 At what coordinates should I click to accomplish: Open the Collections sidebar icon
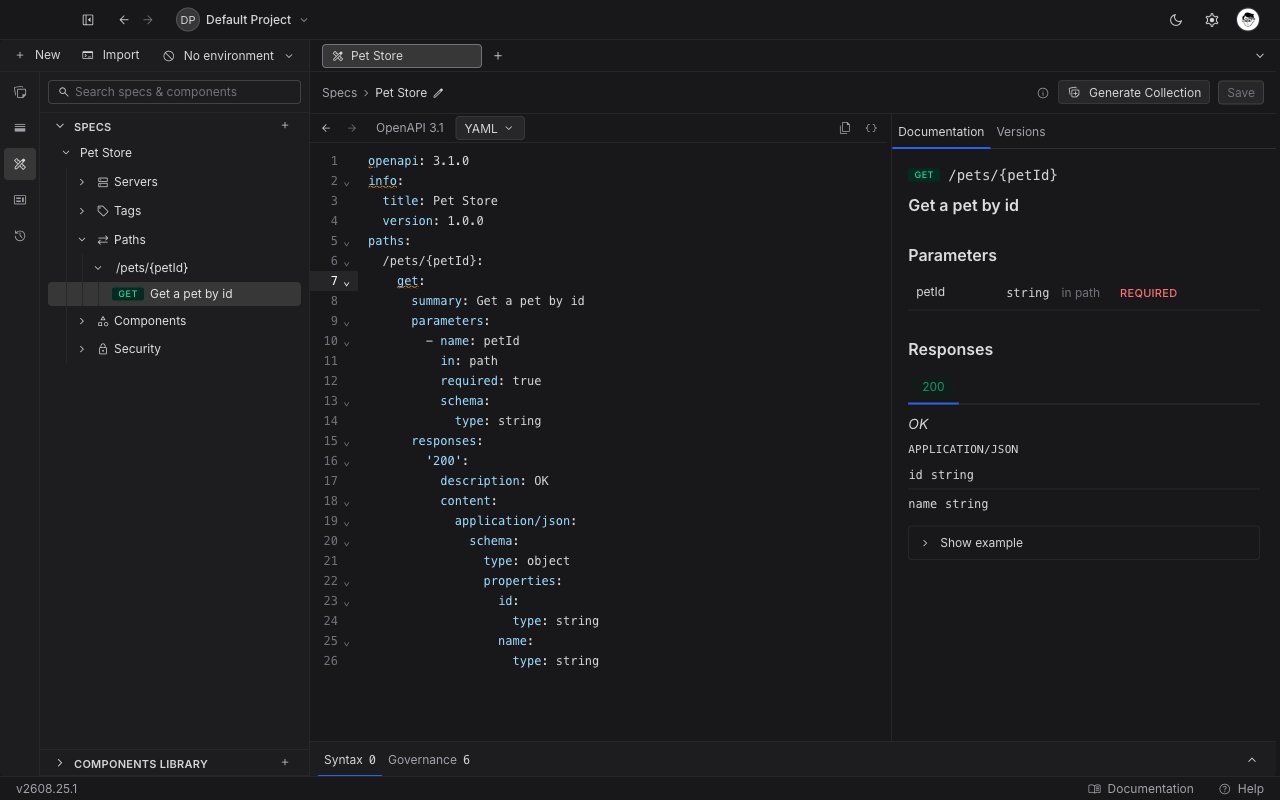pos(20,92)
